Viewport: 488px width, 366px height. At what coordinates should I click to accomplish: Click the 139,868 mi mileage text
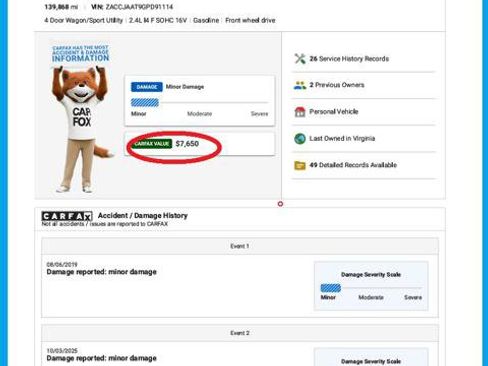click(x=61, y=7)
